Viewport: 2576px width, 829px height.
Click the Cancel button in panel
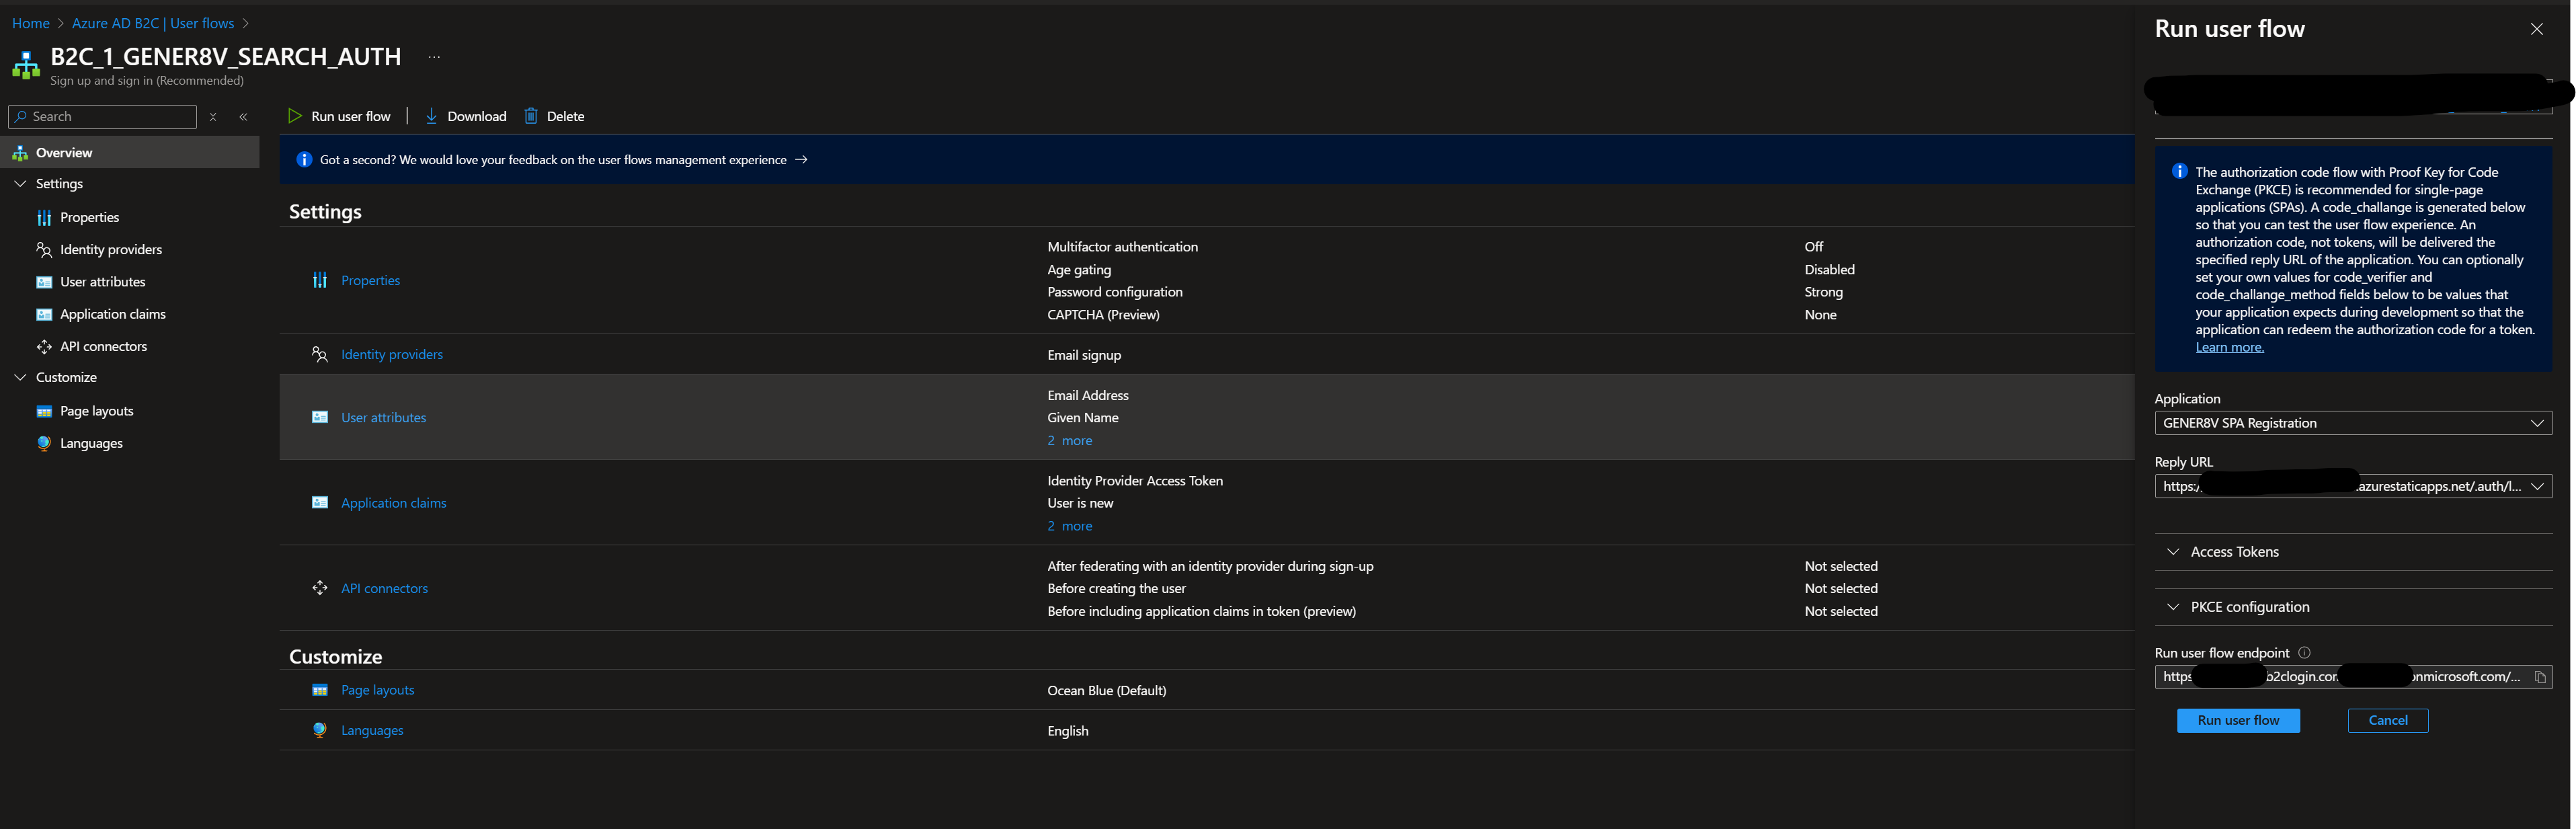pyautogui.click(x=2387, y=720)
